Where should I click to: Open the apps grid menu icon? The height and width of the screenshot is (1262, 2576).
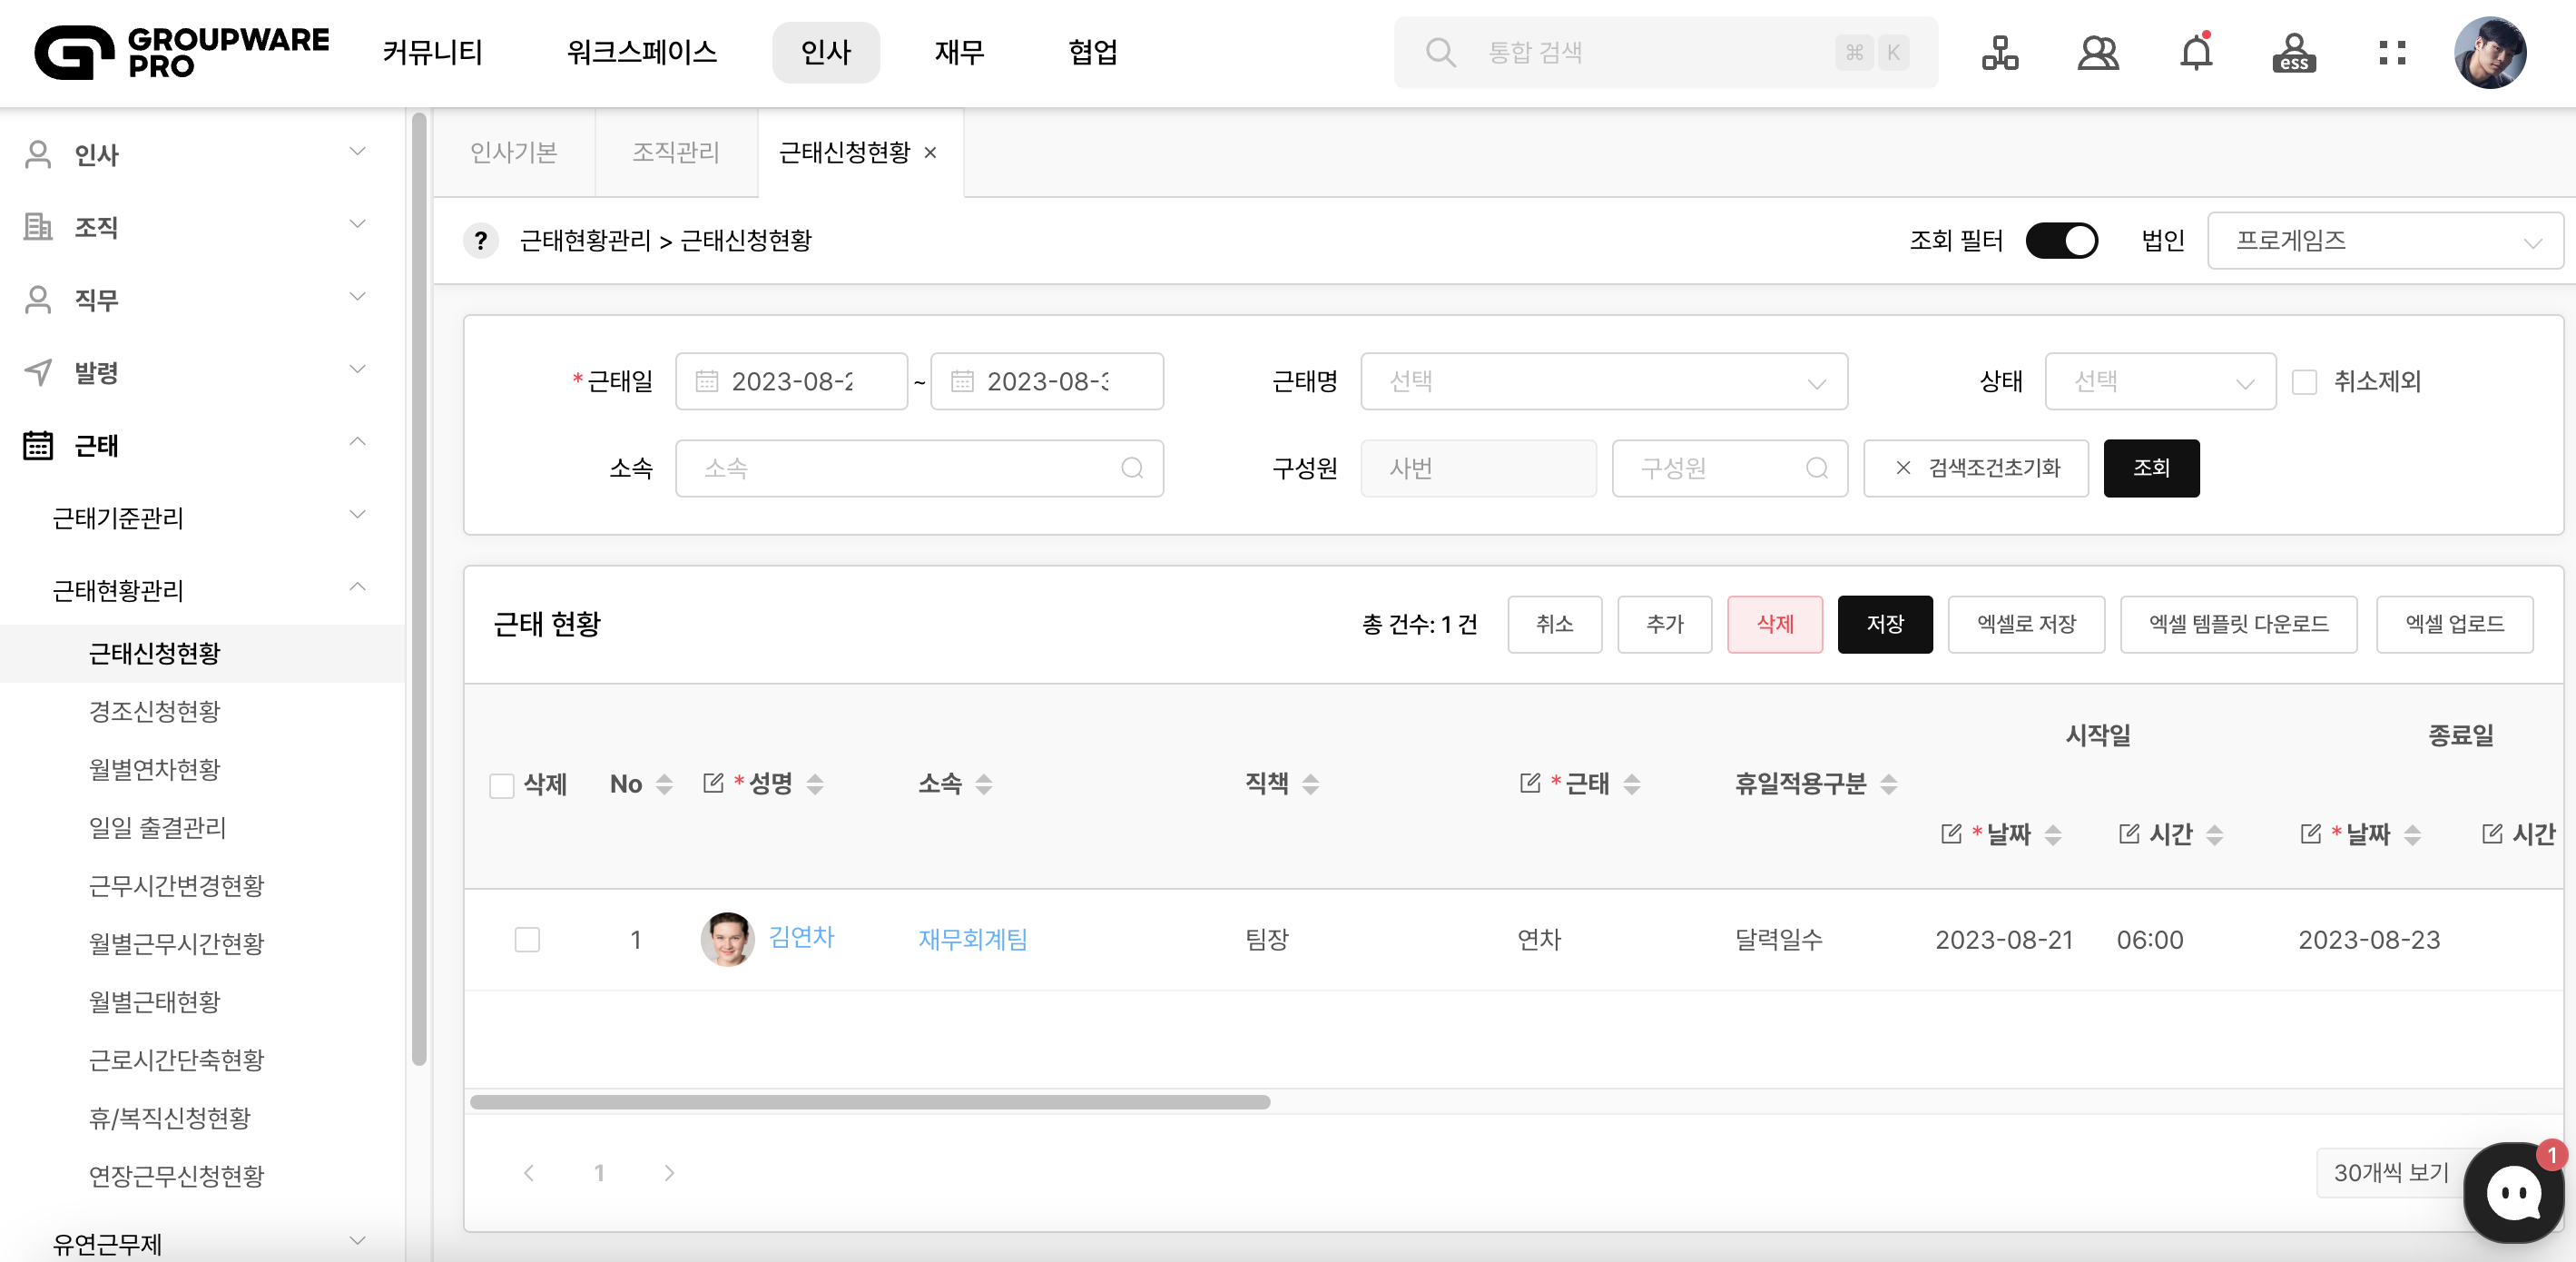[x=2392, y=52]
